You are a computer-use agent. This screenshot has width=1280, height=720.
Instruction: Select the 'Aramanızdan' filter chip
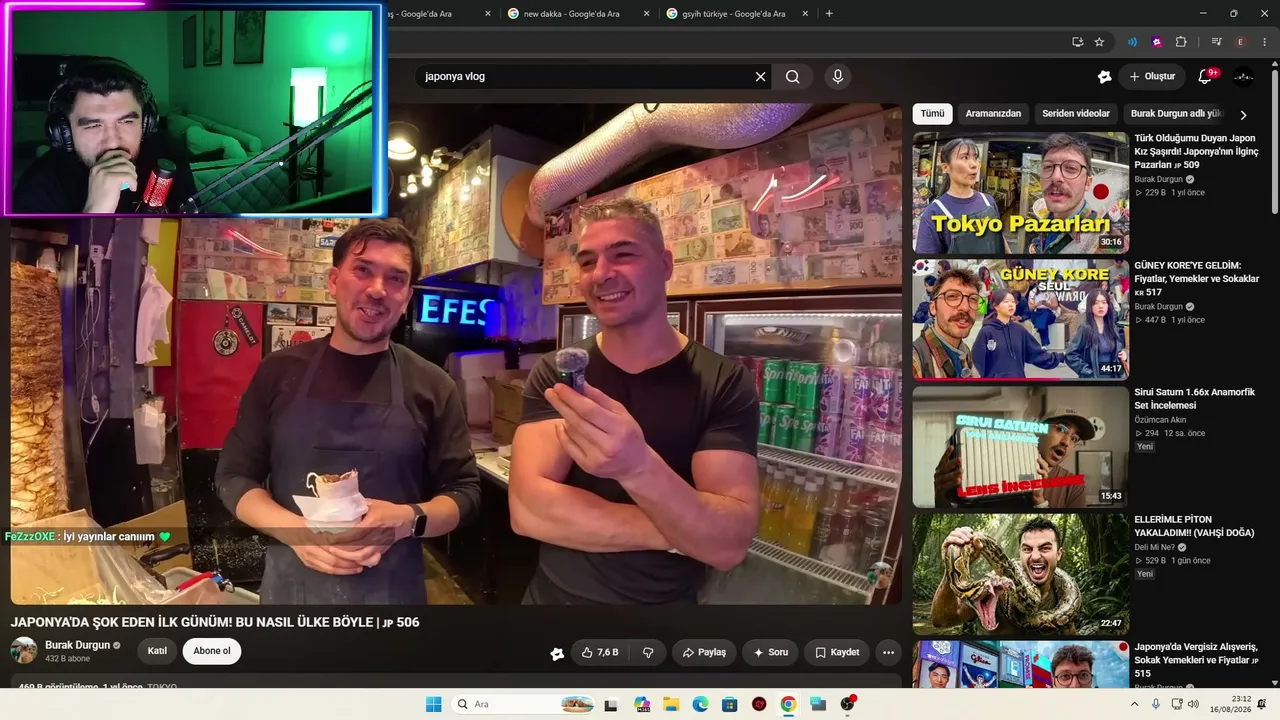coord(993,114)
